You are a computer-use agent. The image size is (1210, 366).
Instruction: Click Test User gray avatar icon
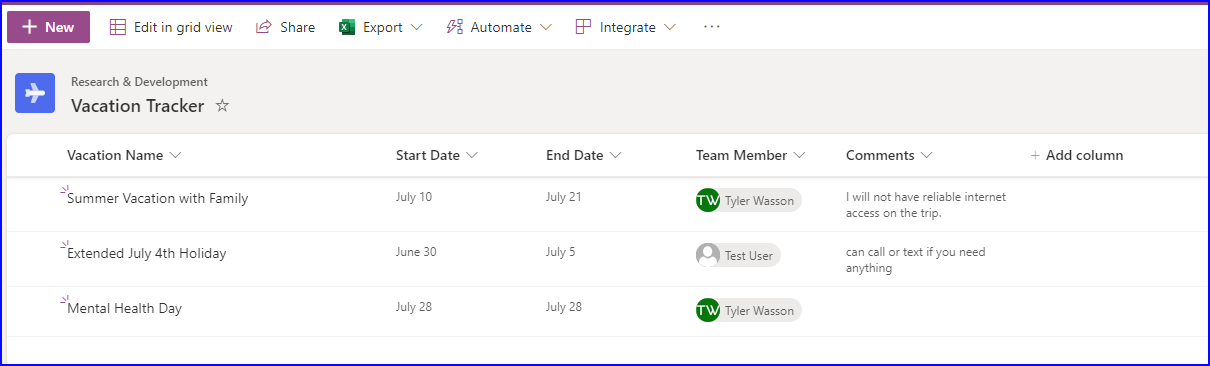coord(708,255)
